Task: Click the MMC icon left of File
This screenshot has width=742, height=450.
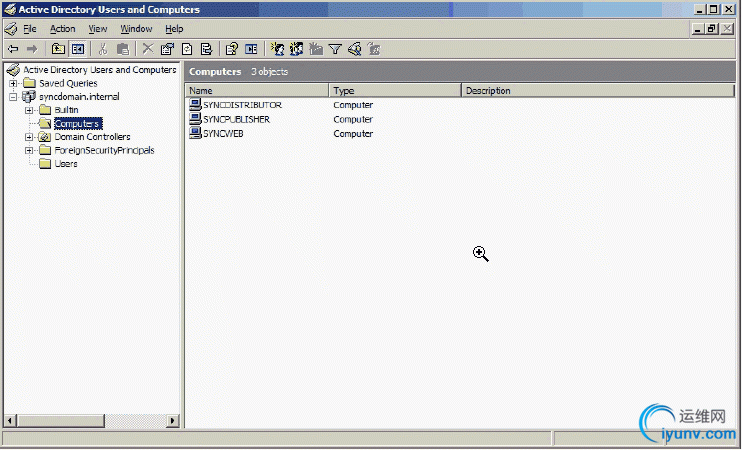Action: click(x=11, y=29)
